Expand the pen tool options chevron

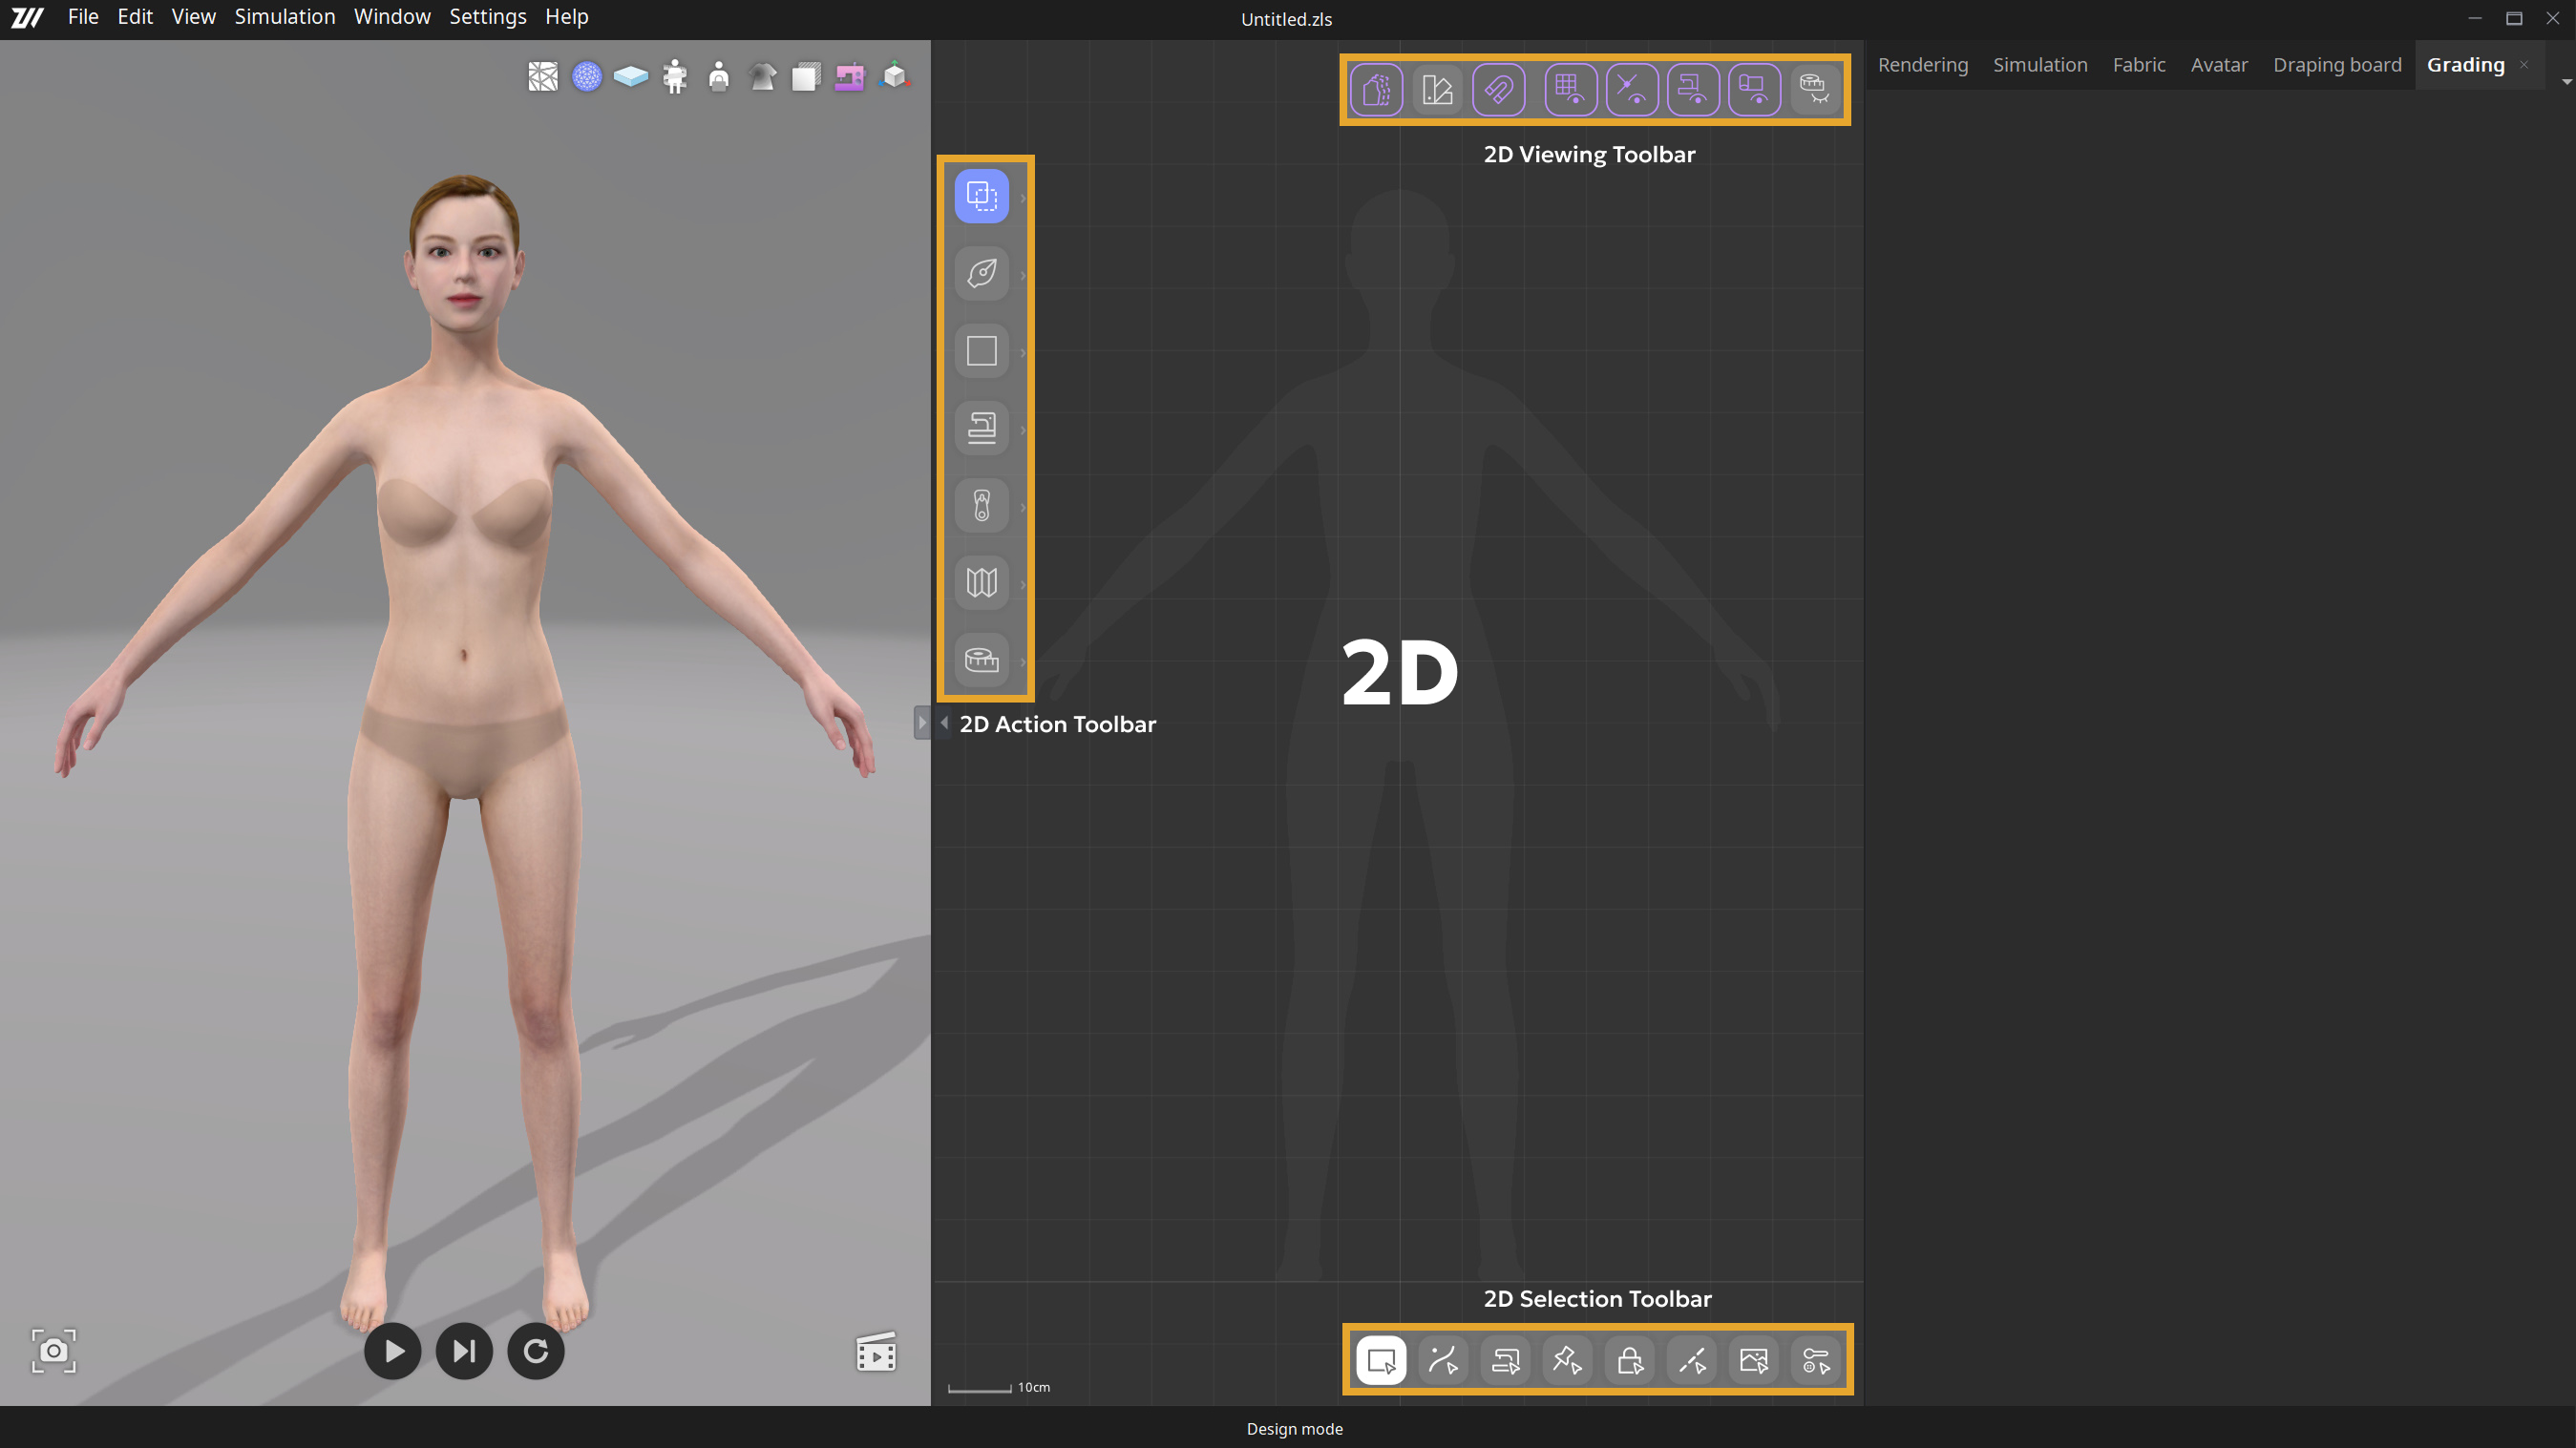click(1022, 274)
